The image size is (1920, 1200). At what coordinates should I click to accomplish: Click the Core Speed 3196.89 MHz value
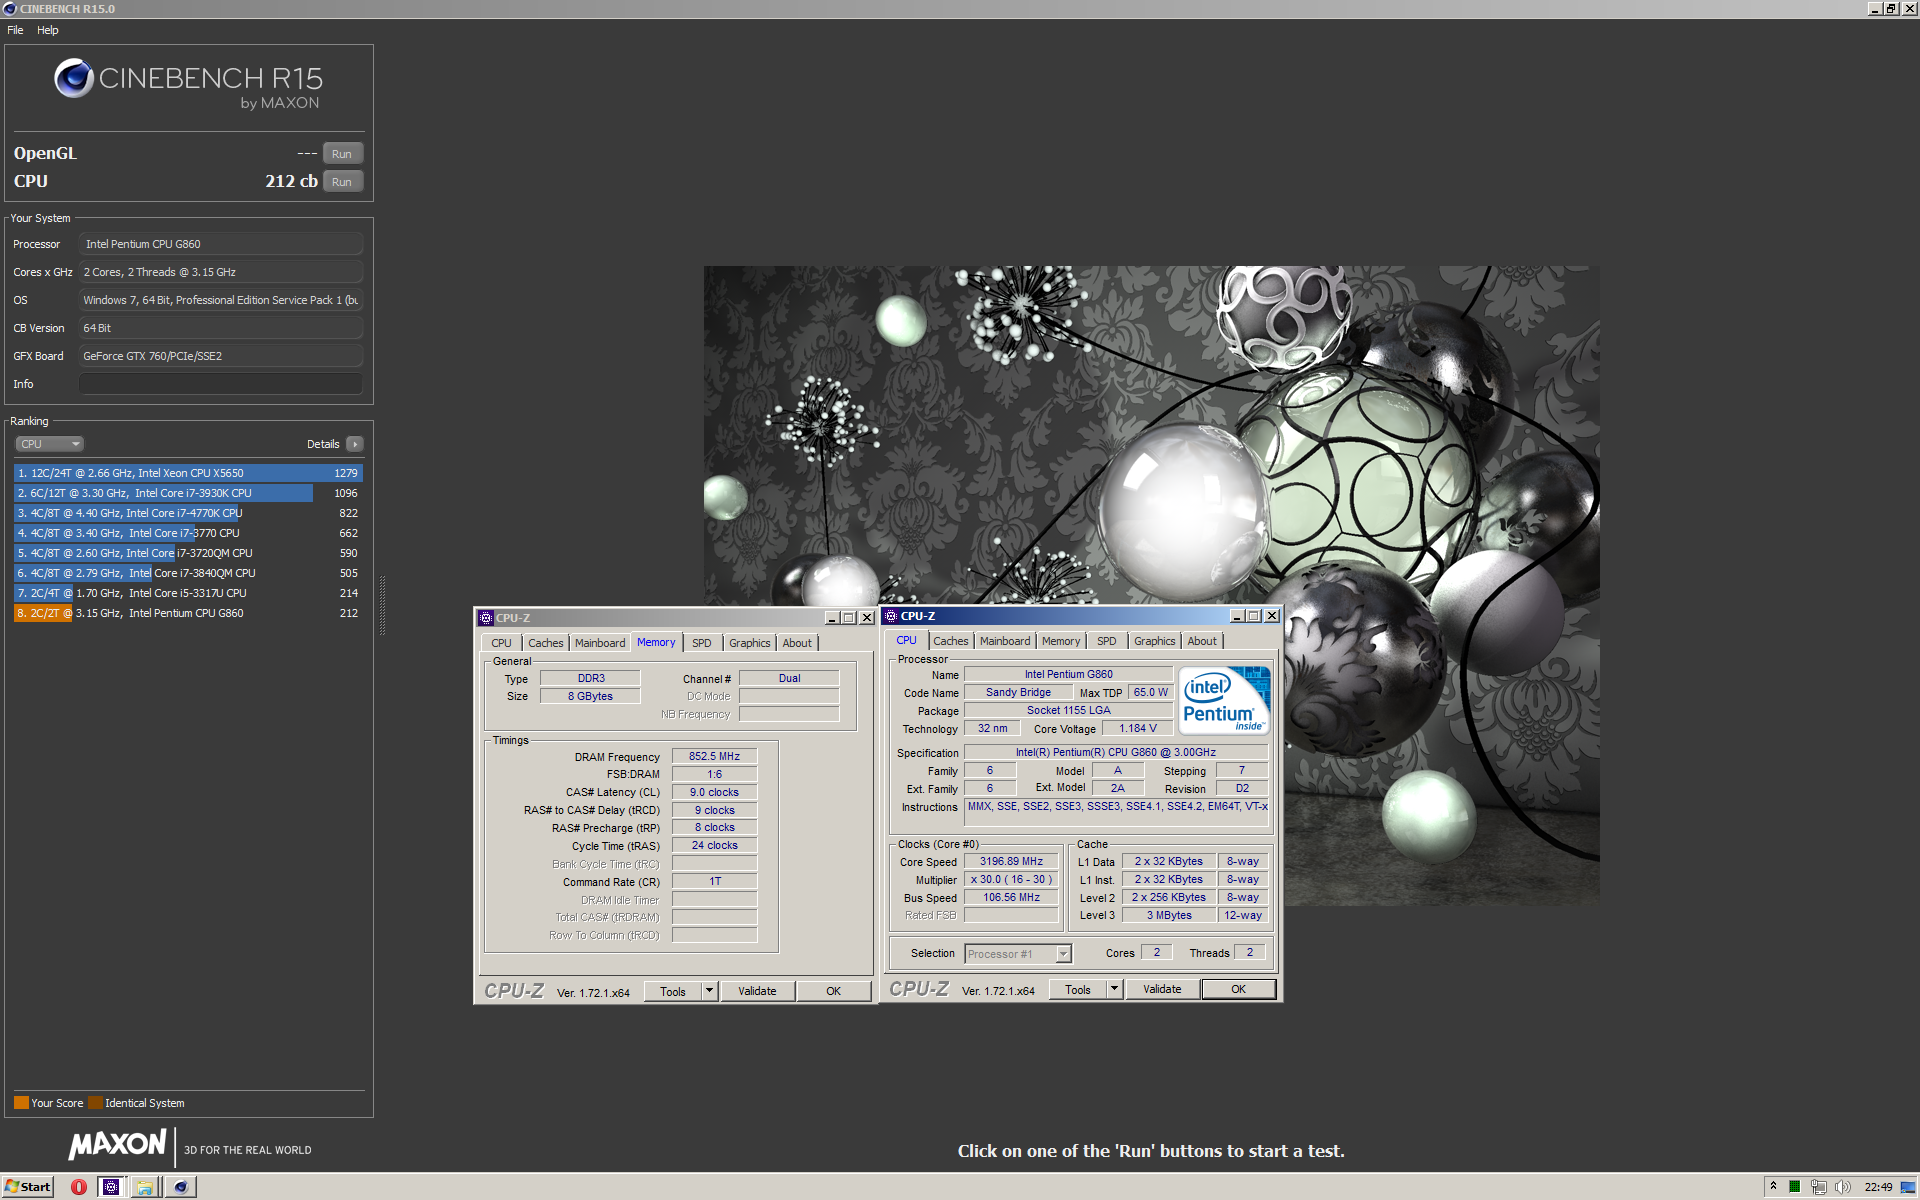(x=1011, y=861)
